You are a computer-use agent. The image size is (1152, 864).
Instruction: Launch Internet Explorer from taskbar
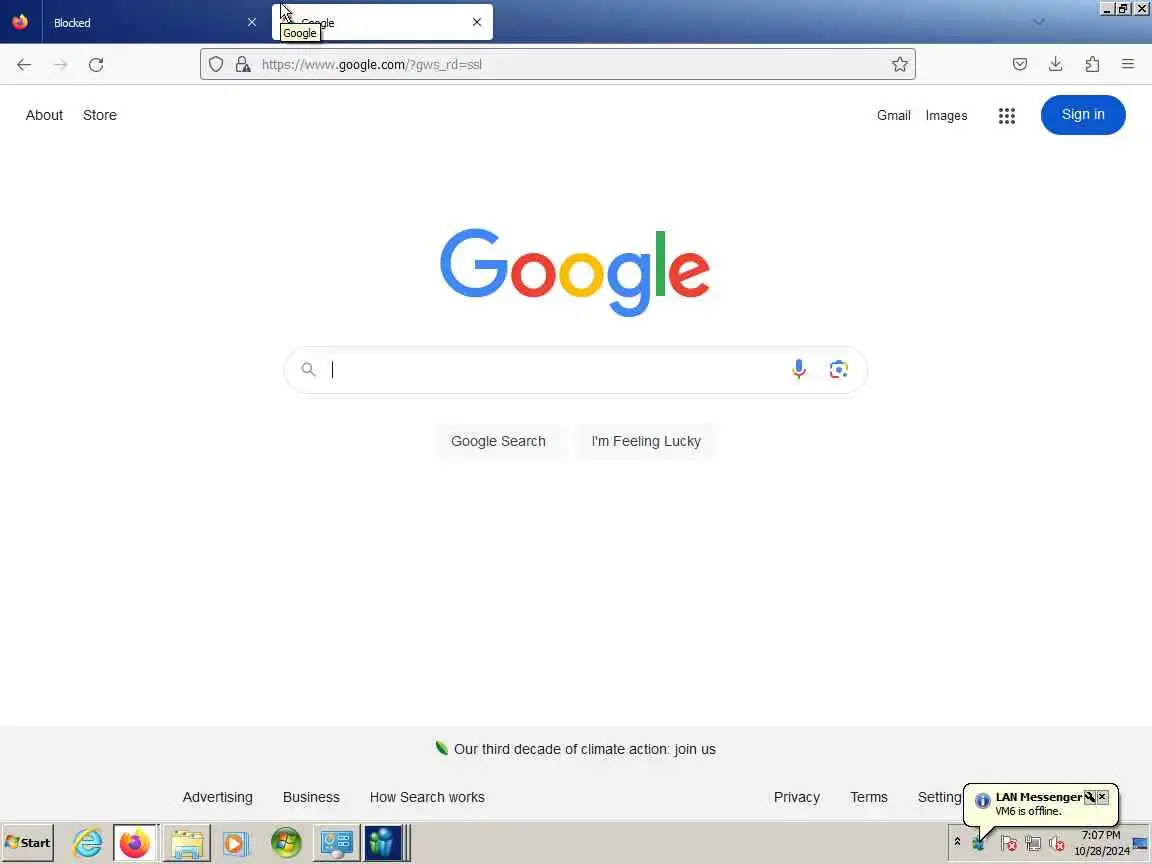(x=87, y=843)
